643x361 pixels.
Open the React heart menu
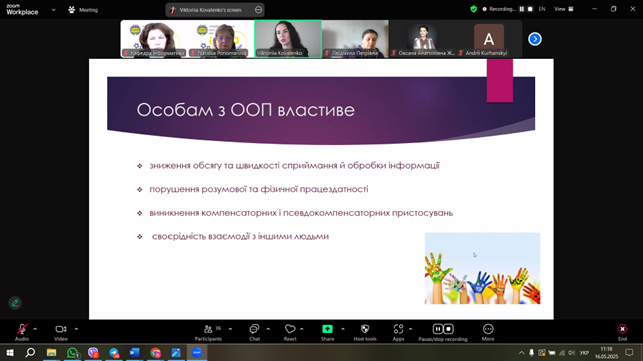290,332
